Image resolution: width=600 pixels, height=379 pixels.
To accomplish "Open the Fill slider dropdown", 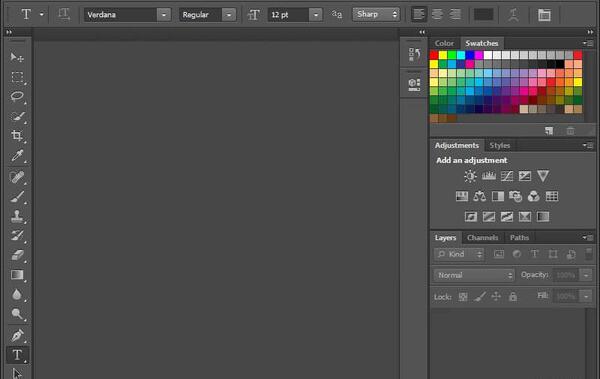I will (586, 296).
